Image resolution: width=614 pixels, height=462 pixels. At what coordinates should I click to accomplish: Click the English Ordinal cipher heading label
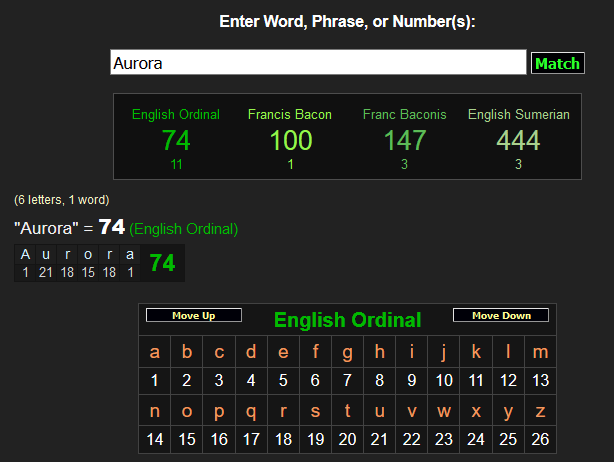176,114
